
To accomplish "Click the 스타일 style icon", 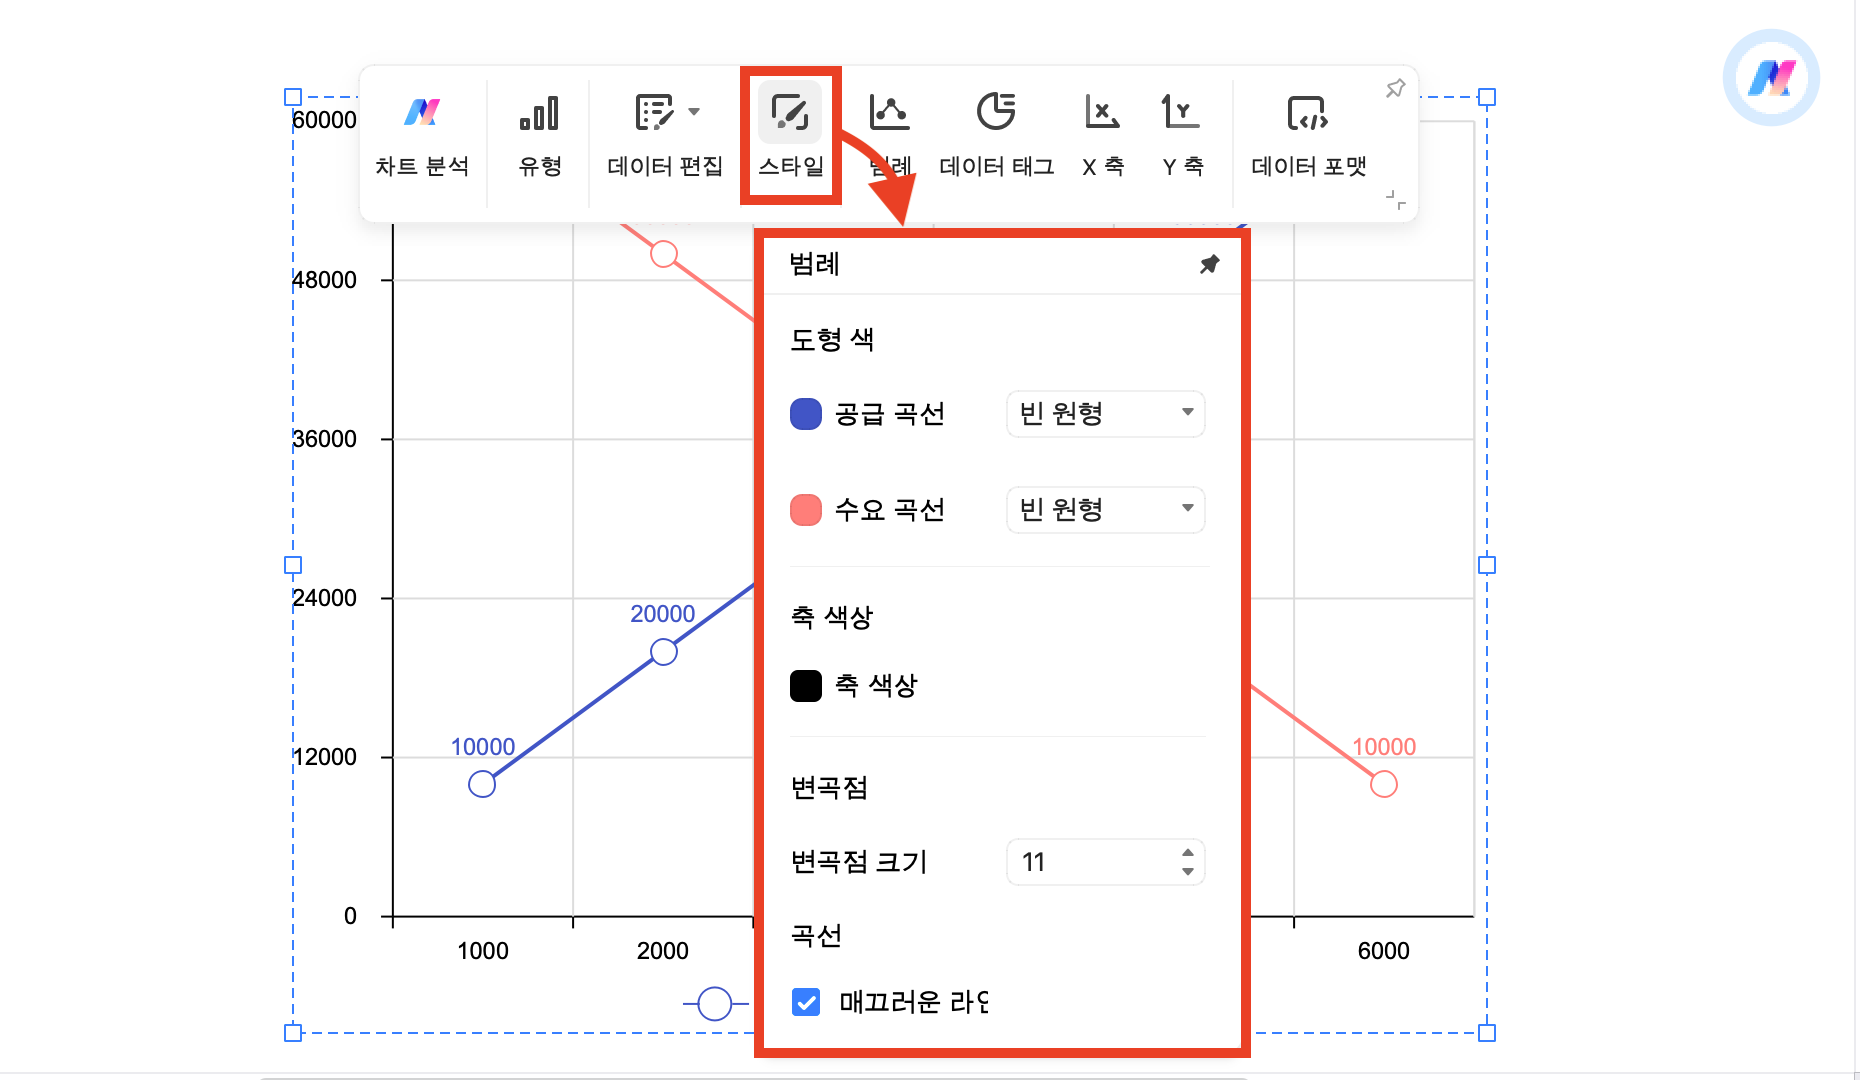I will click(x=790, y=113).
